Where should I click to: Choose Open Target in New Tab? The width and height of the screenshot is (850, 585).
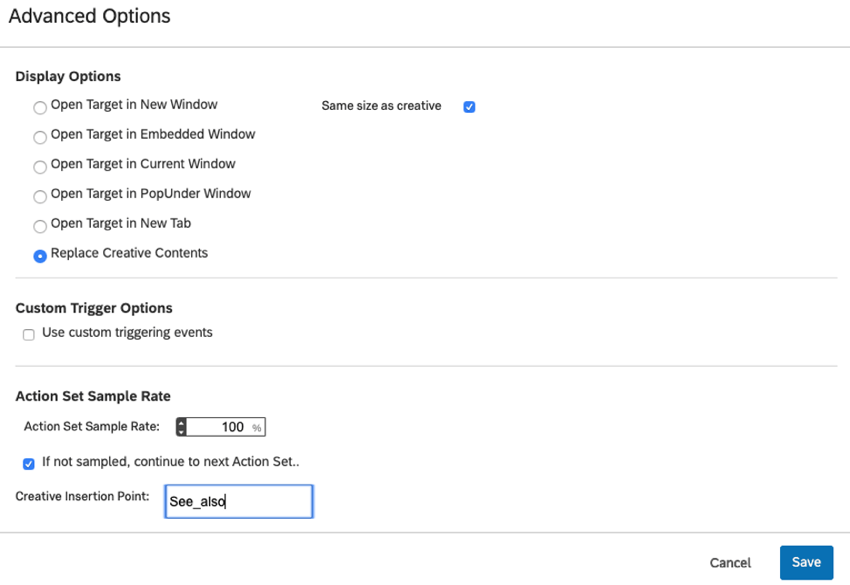[40, 226]
